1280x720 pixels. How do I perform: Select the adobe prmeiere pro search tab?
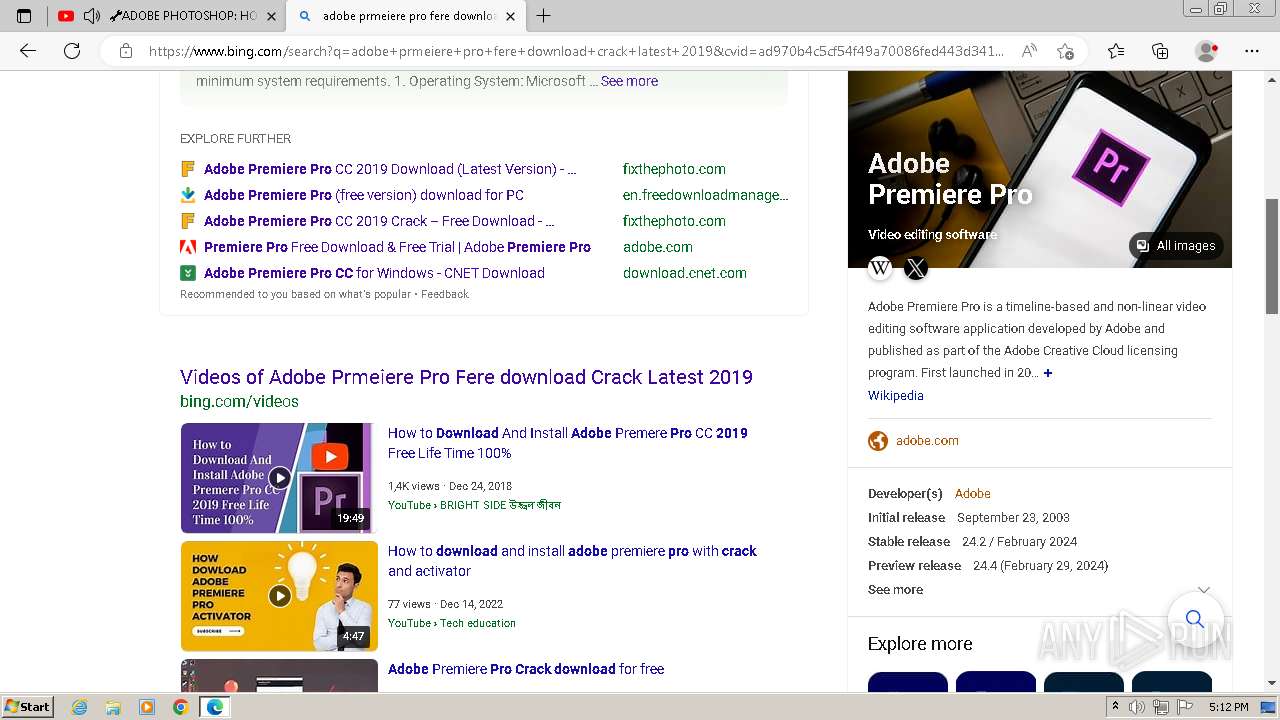point(406,16)
